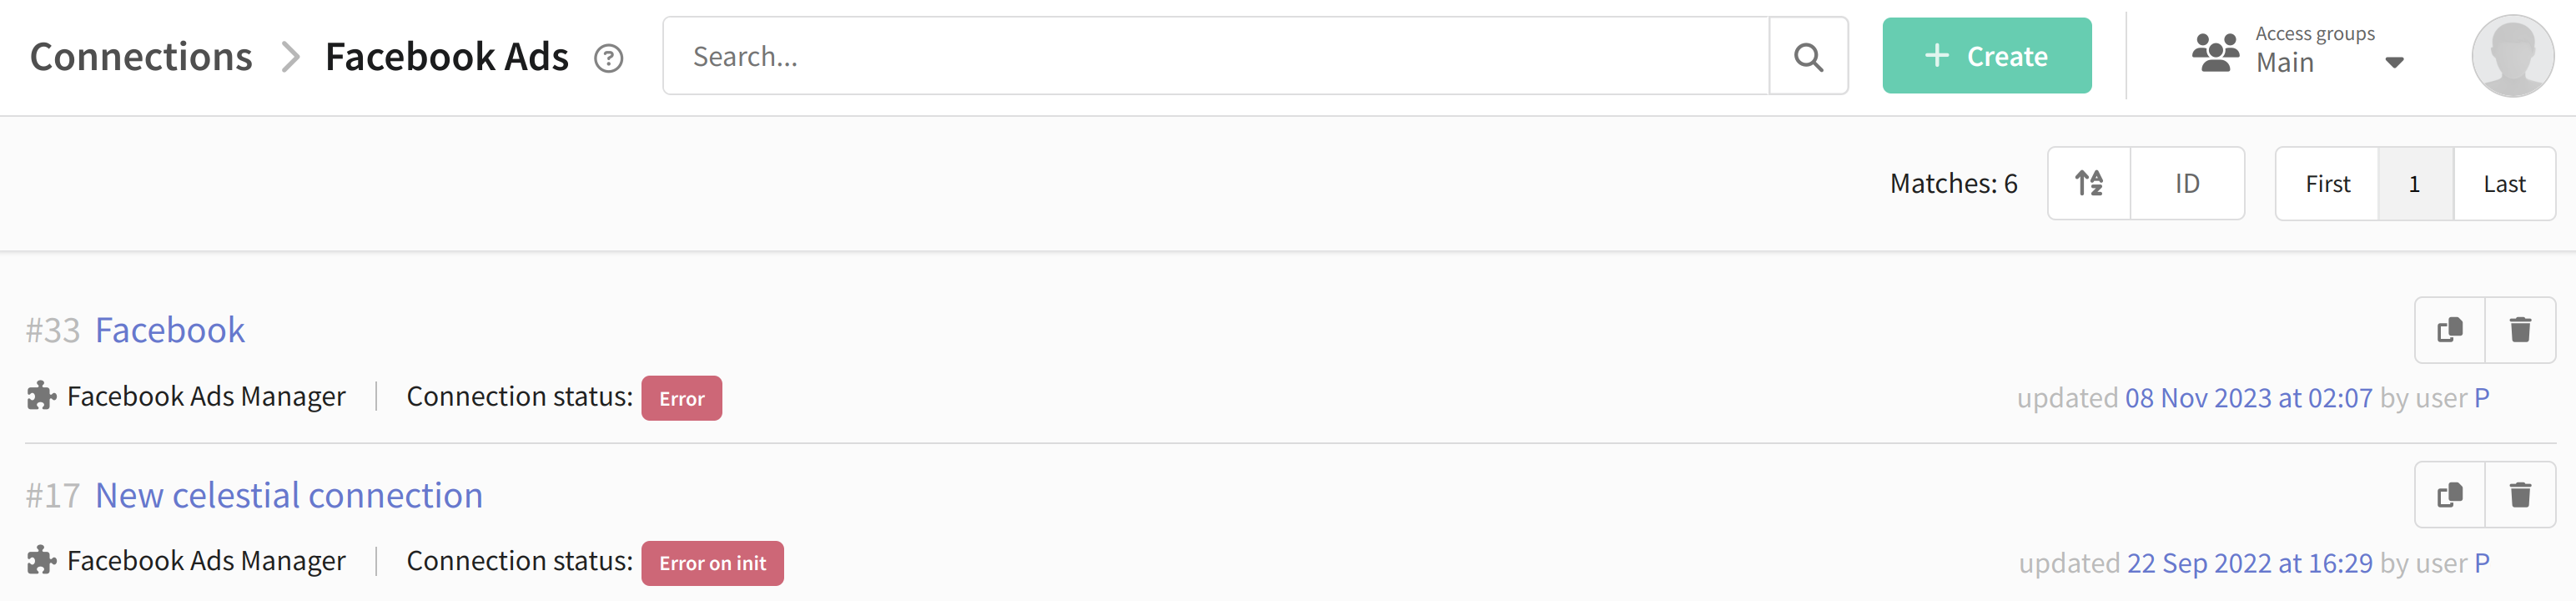Open the user avatar profile menu
Viewport: 2576px width, 601px height.
click(2512, 56)
